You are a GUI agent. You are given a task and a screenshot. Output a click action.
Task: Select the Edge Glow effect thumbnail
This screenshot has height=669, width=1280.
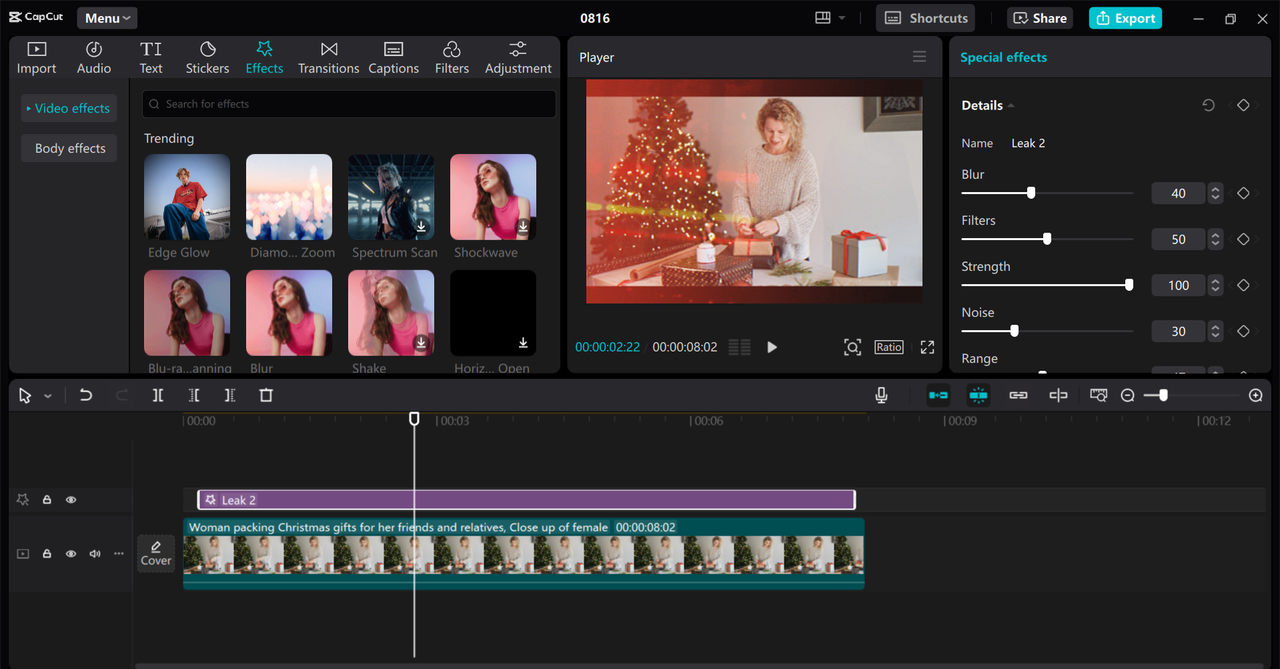click(x=187, y=197)
